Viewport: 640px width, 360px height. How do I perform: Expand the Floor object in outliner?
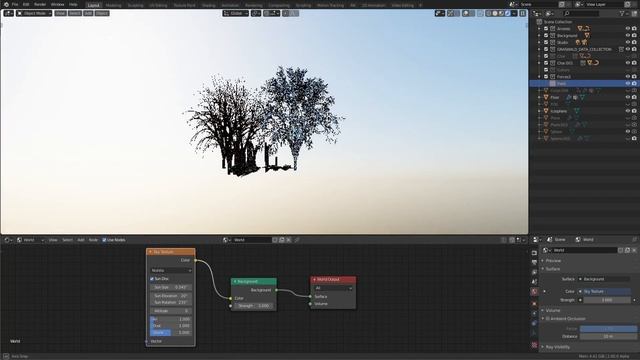(x=540, y=97)
